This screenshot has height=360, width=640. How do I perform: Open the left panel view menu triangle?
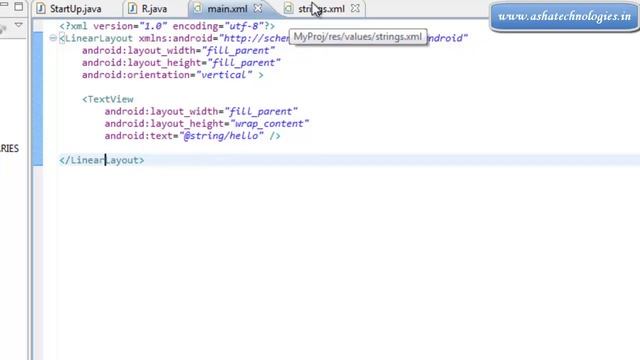(x=18, y=25)
